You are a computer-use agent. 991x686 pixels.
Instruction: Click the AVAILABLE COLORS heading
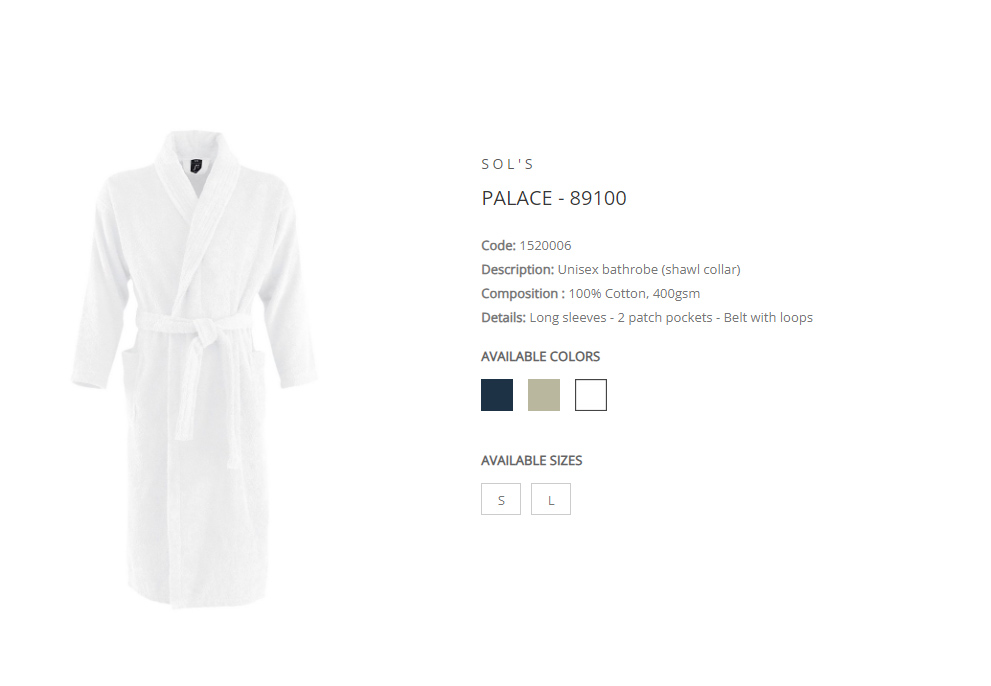(x=540, y=357)
